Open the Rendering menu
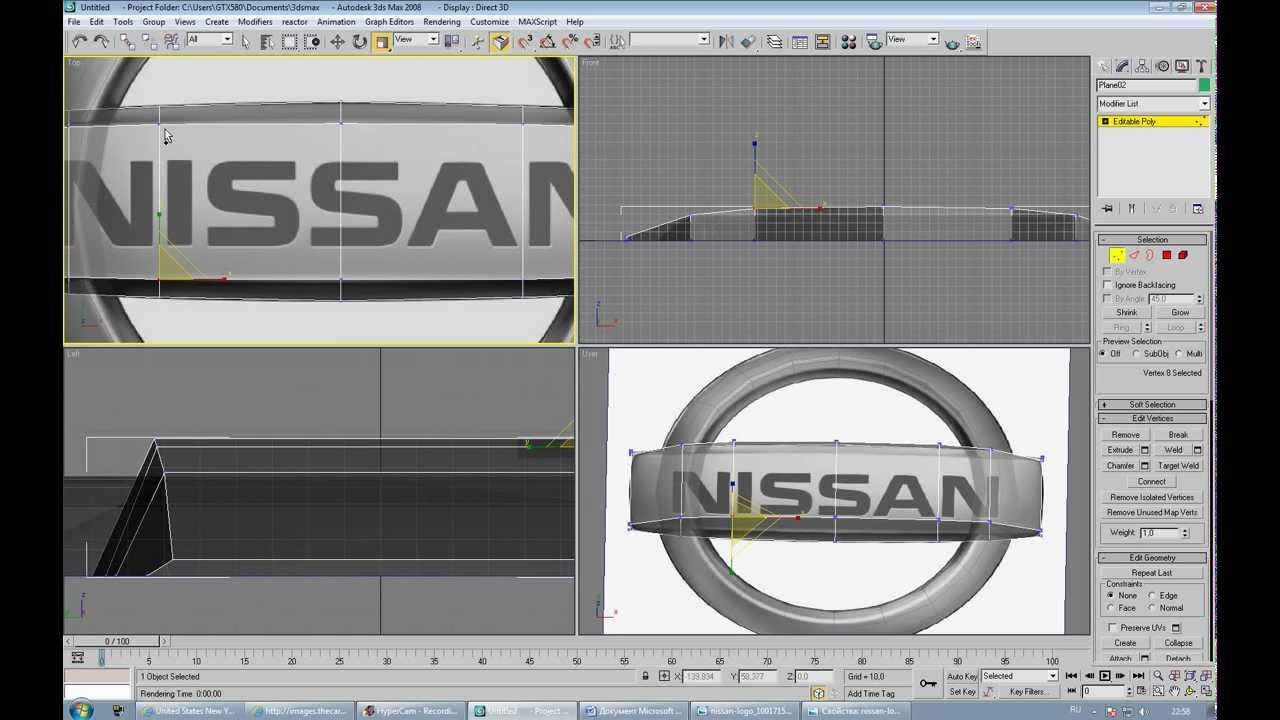1280x720 pixels. click(x=442, y=22)
